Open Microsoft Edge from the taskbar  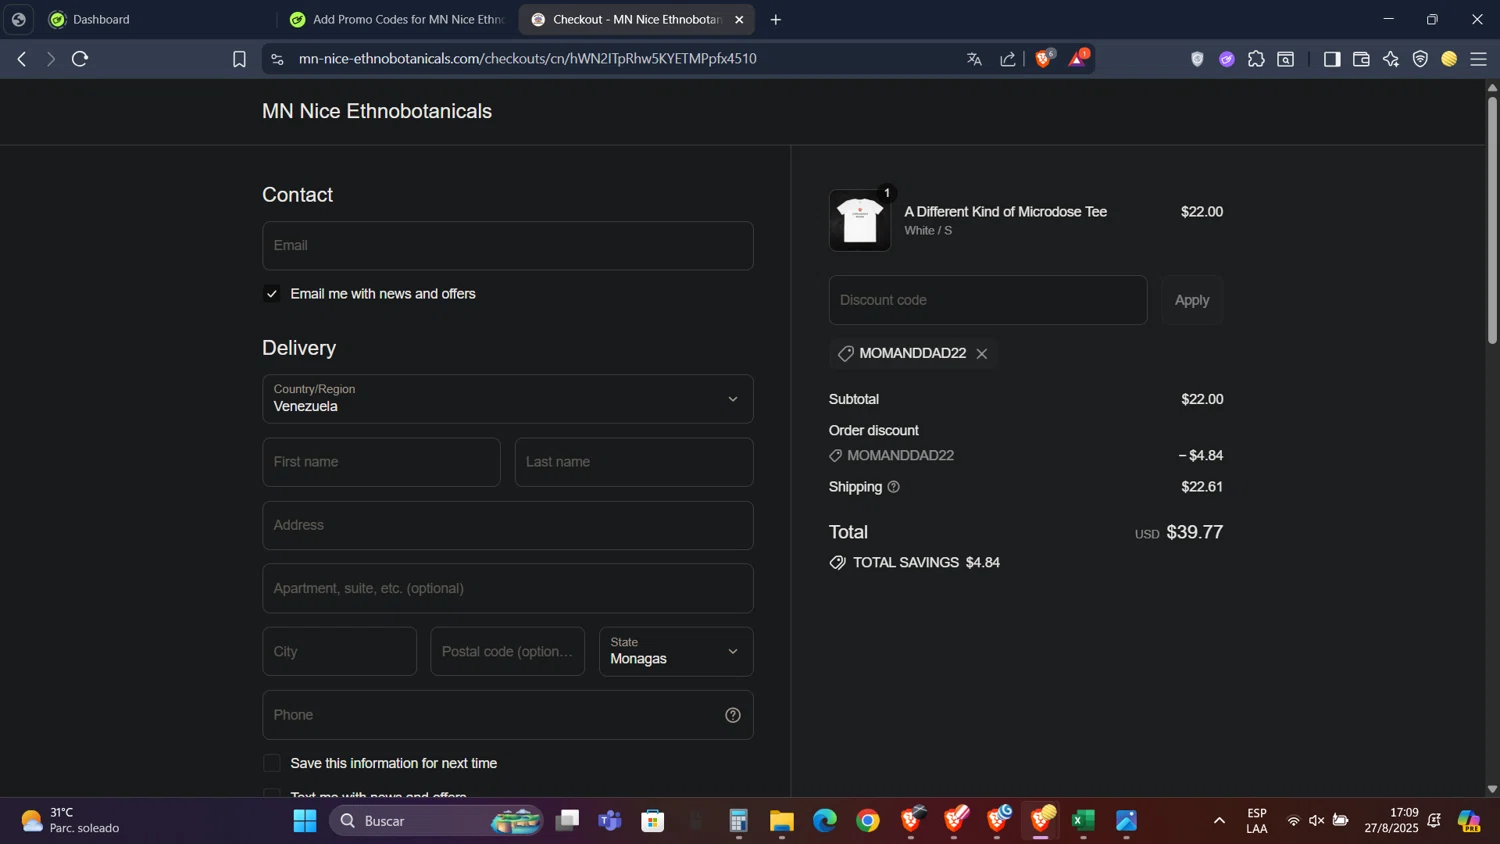click(825, 821)
